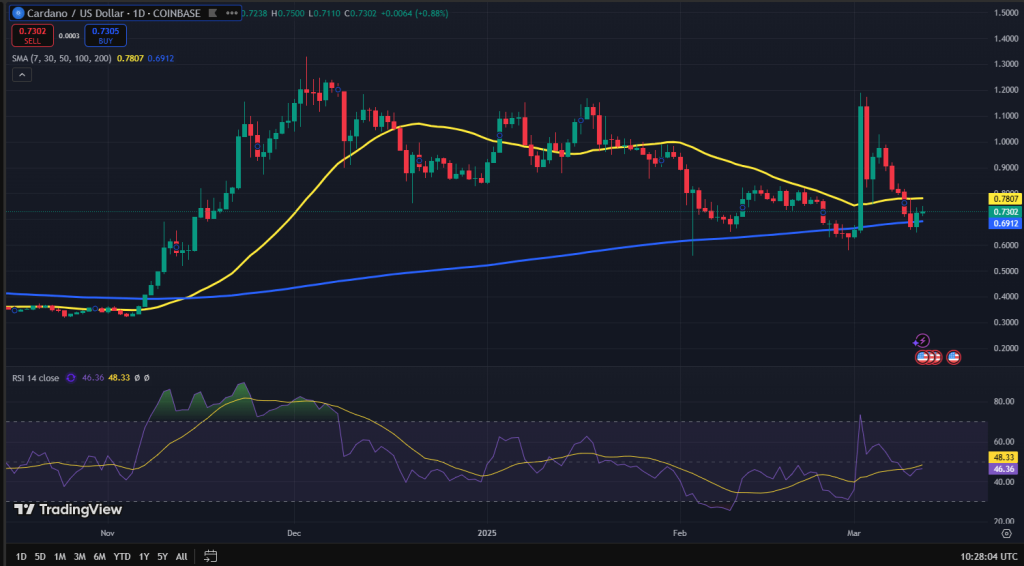Click the flag icon beside COINBASE

[x=212, y=12]
